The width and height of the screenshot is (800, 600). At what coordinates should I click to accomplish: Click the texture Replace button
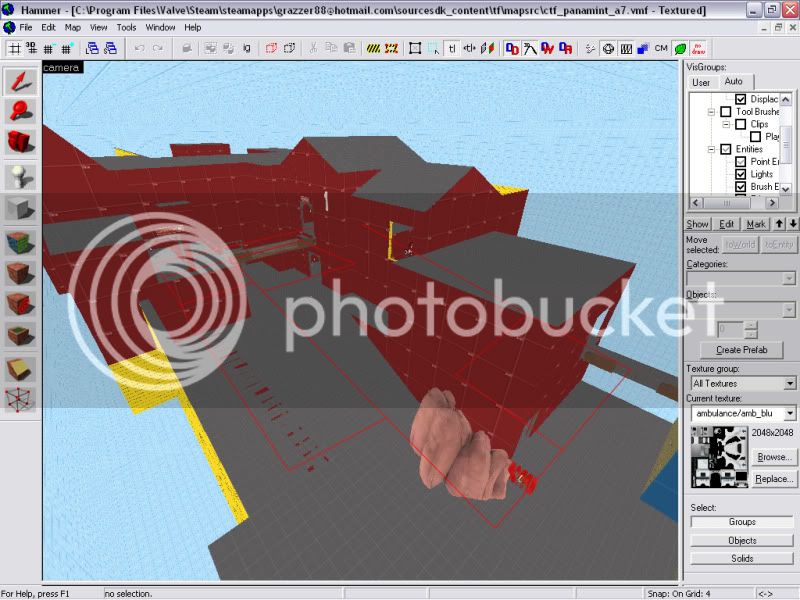point(773,479)
